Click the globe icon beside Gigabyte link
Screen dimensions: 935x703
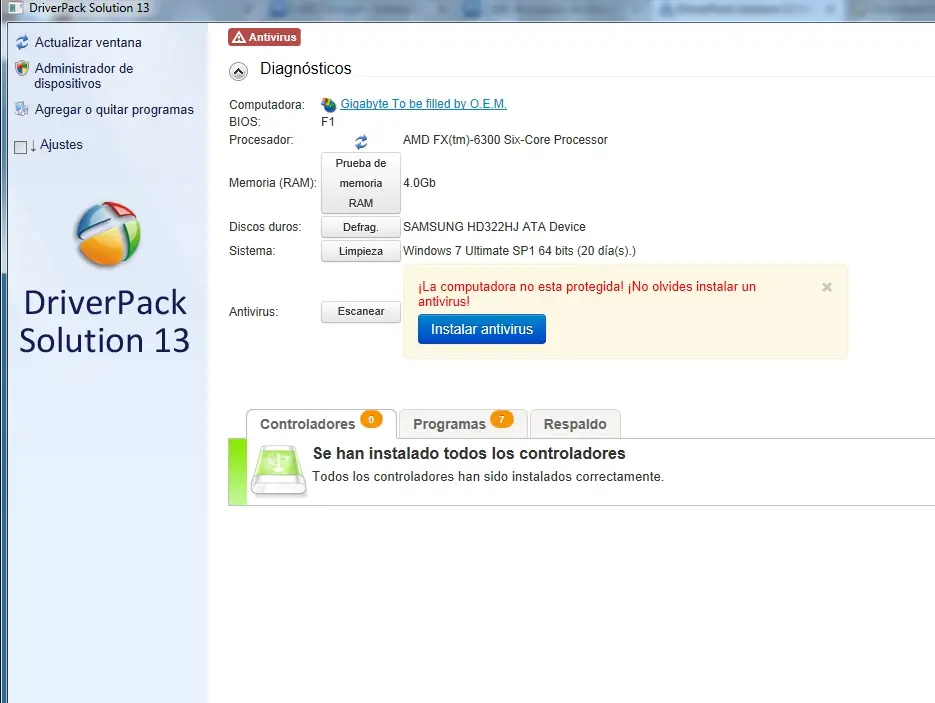(x=329, y=104)
